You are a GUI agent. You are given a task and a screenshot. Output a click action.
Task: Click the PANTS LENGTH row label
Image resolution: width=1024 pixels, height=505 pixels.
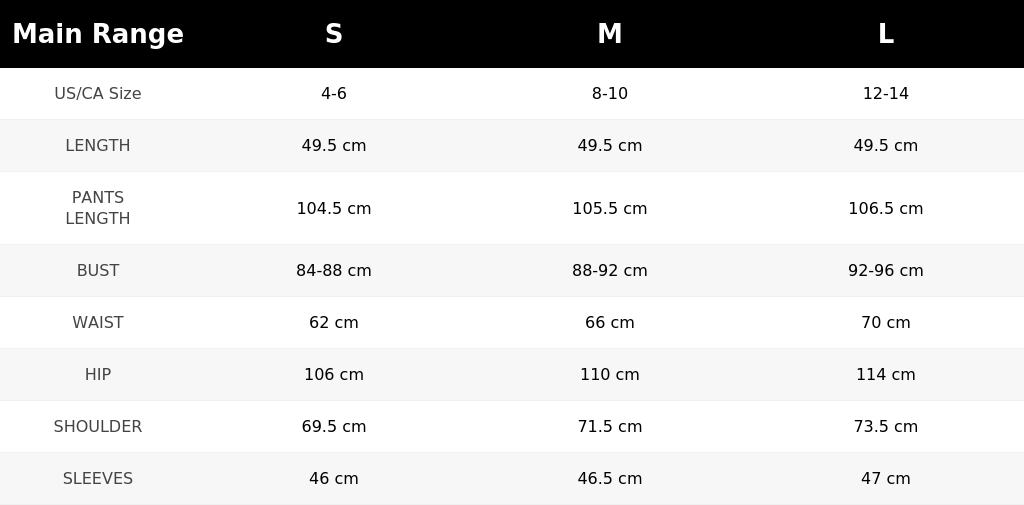[98, 208]
